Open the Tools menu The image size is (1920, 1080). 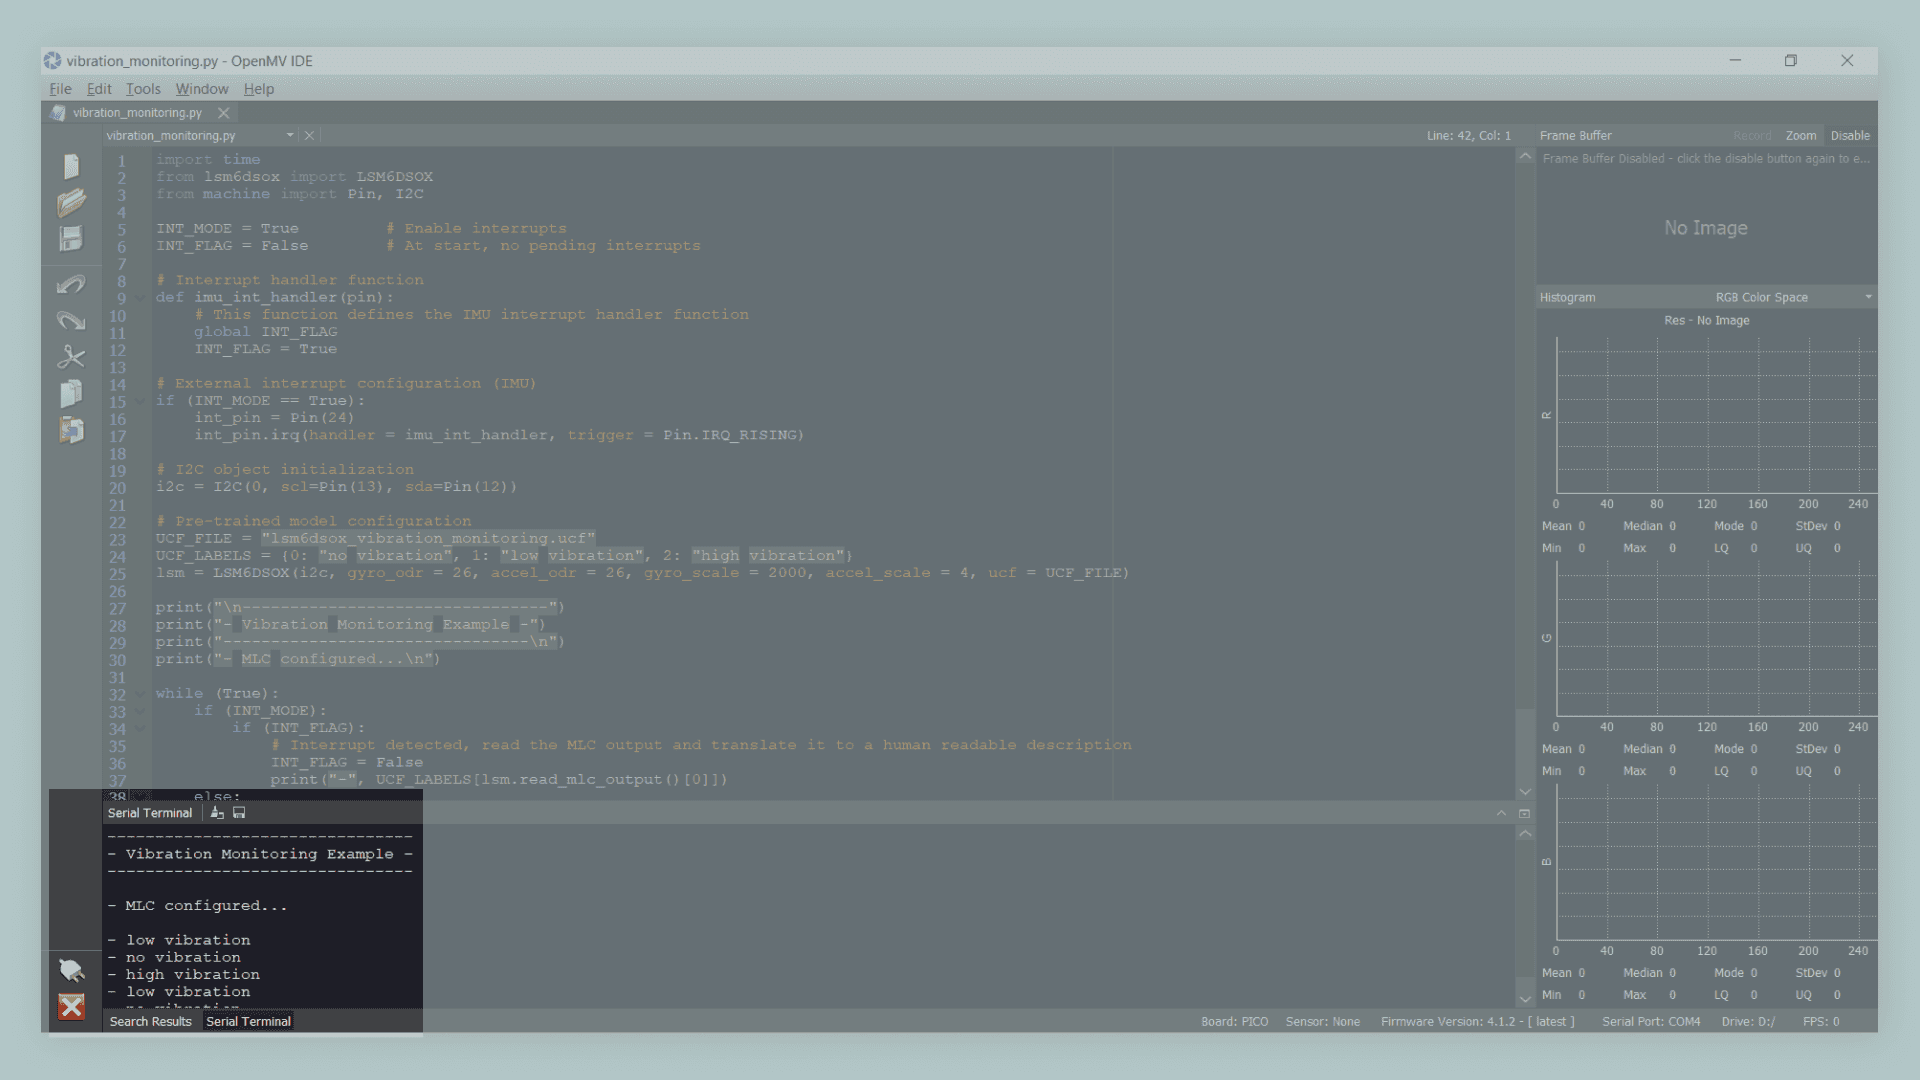(143, 89)
